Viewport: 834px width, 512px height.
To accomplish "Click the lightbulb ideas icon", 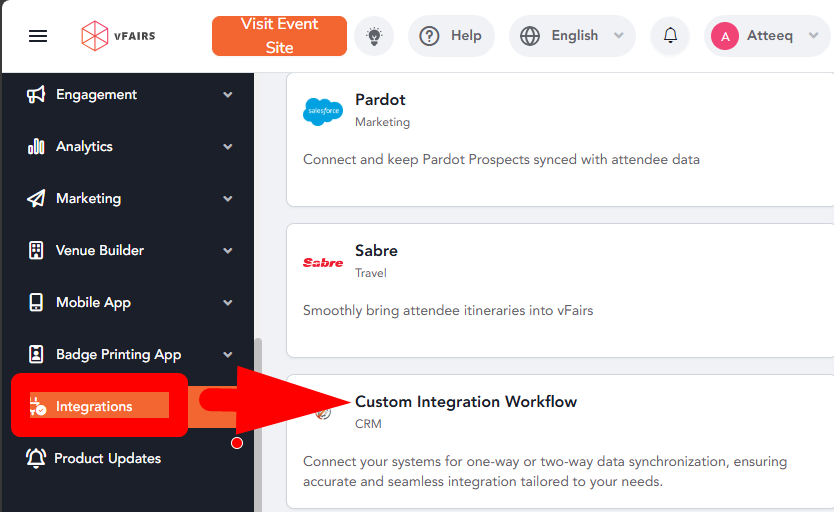I will point(374,36).
